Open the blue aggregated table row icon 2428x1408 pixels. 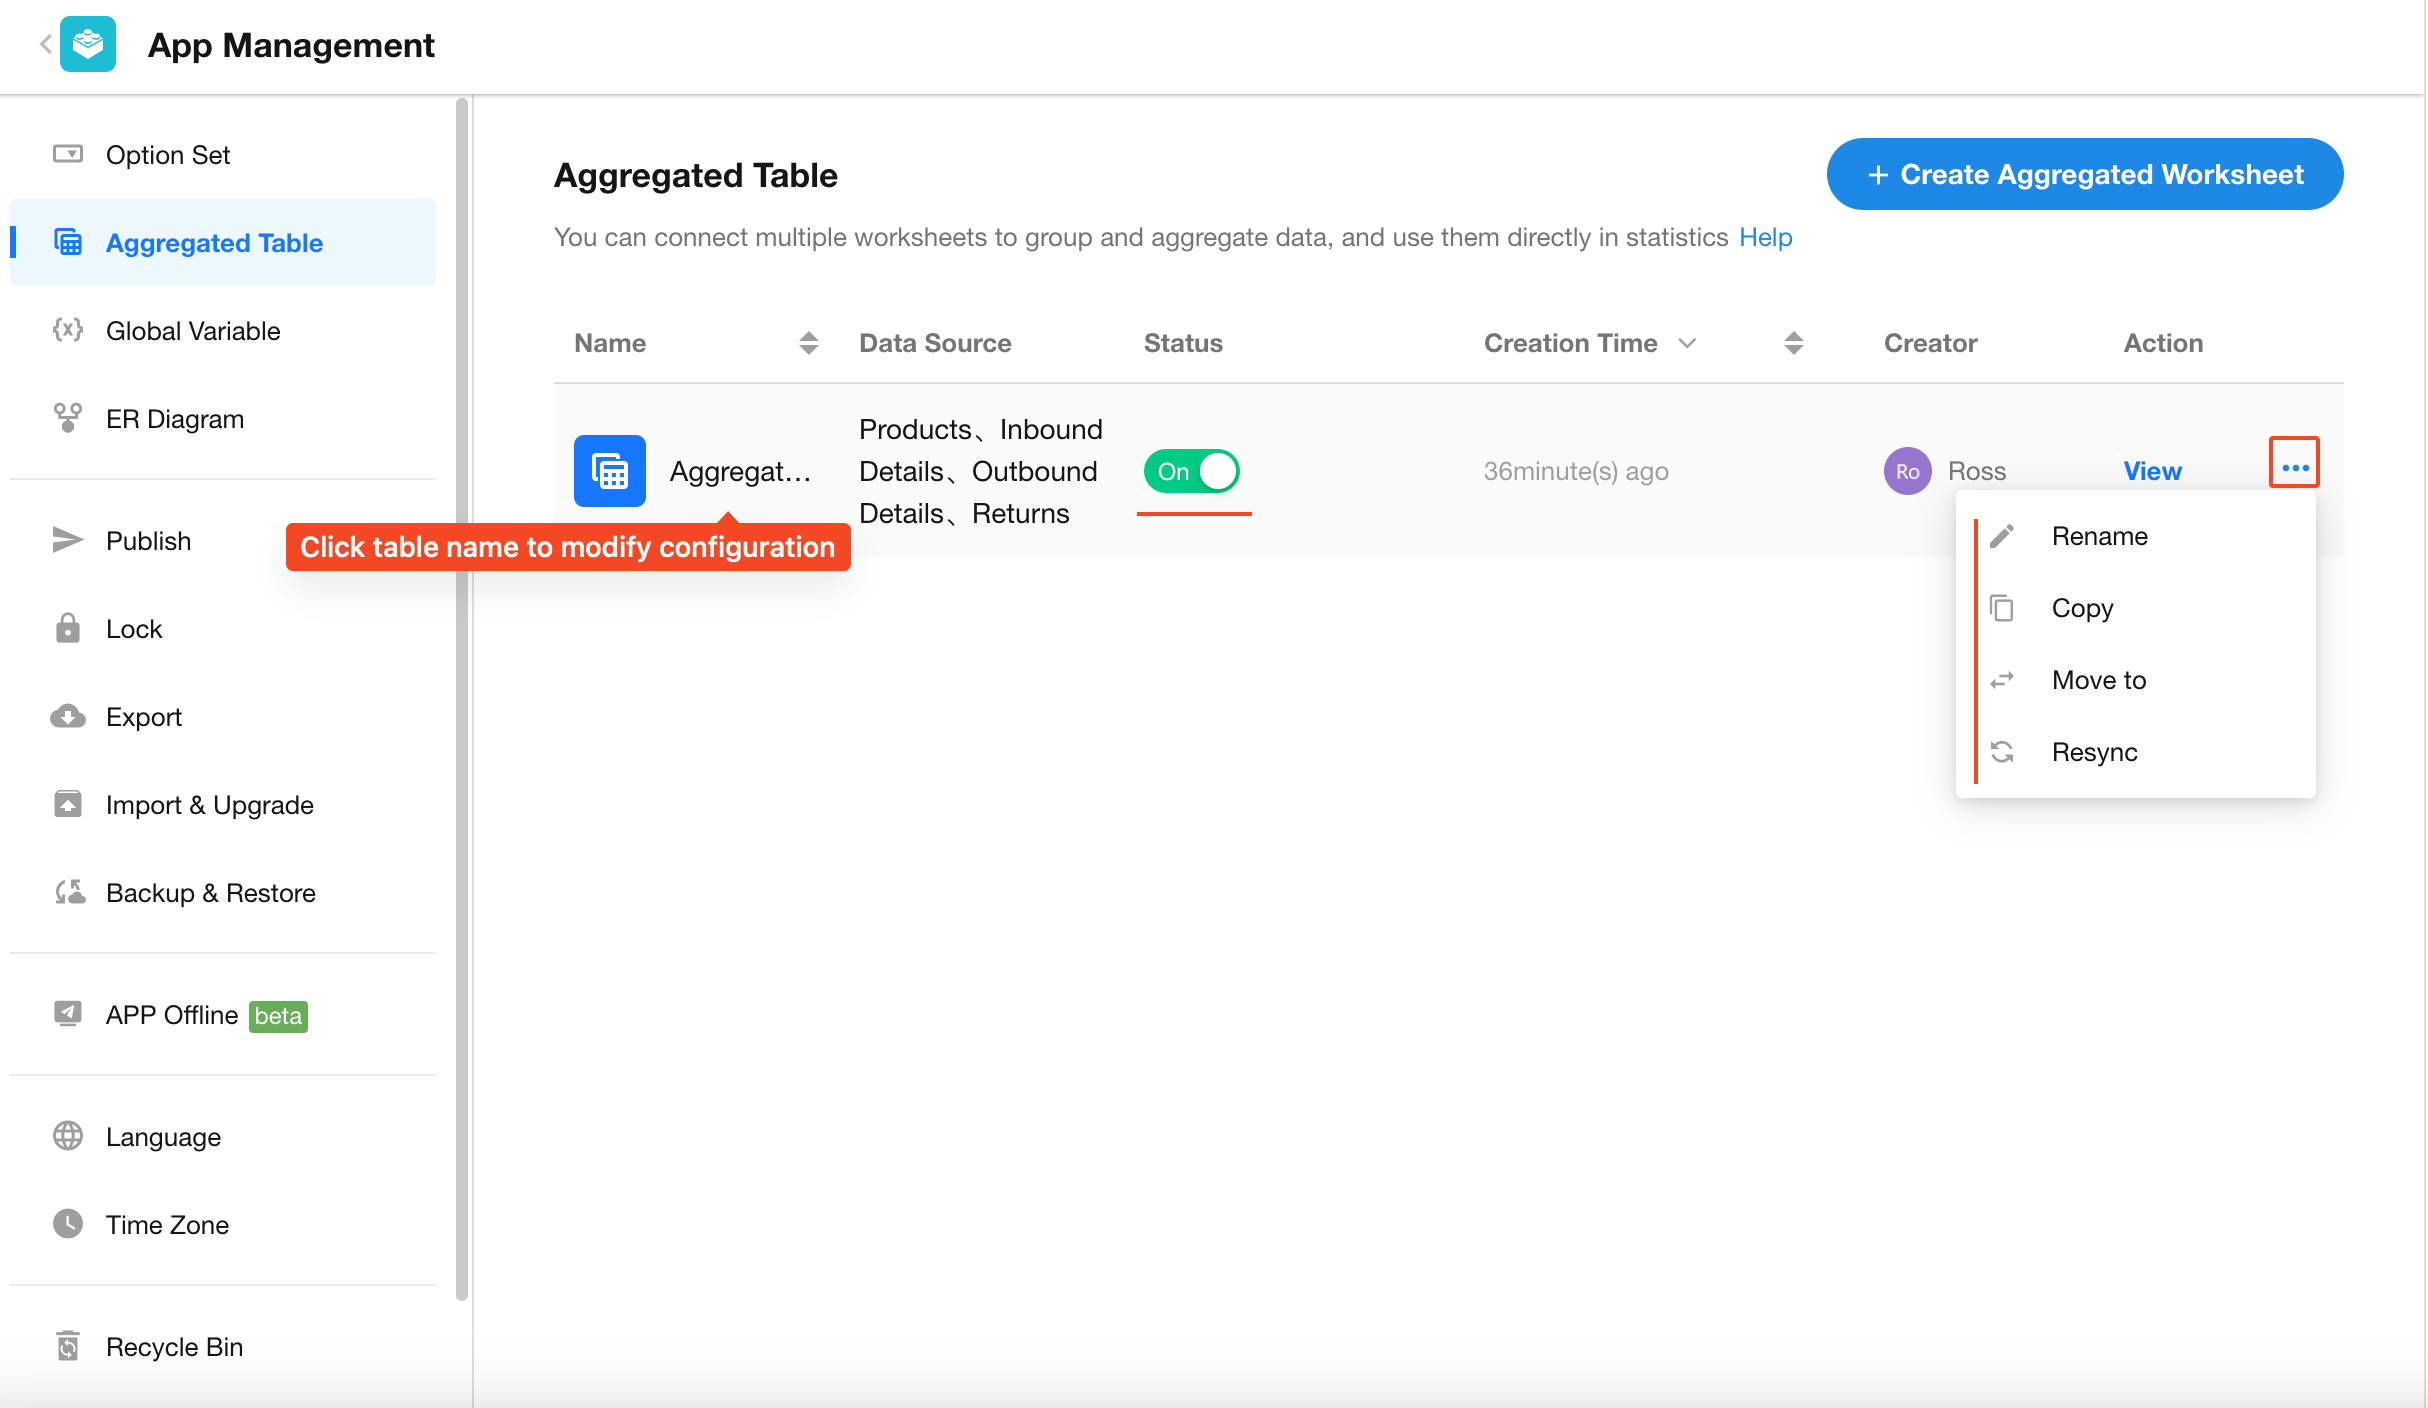click(609, 471)
